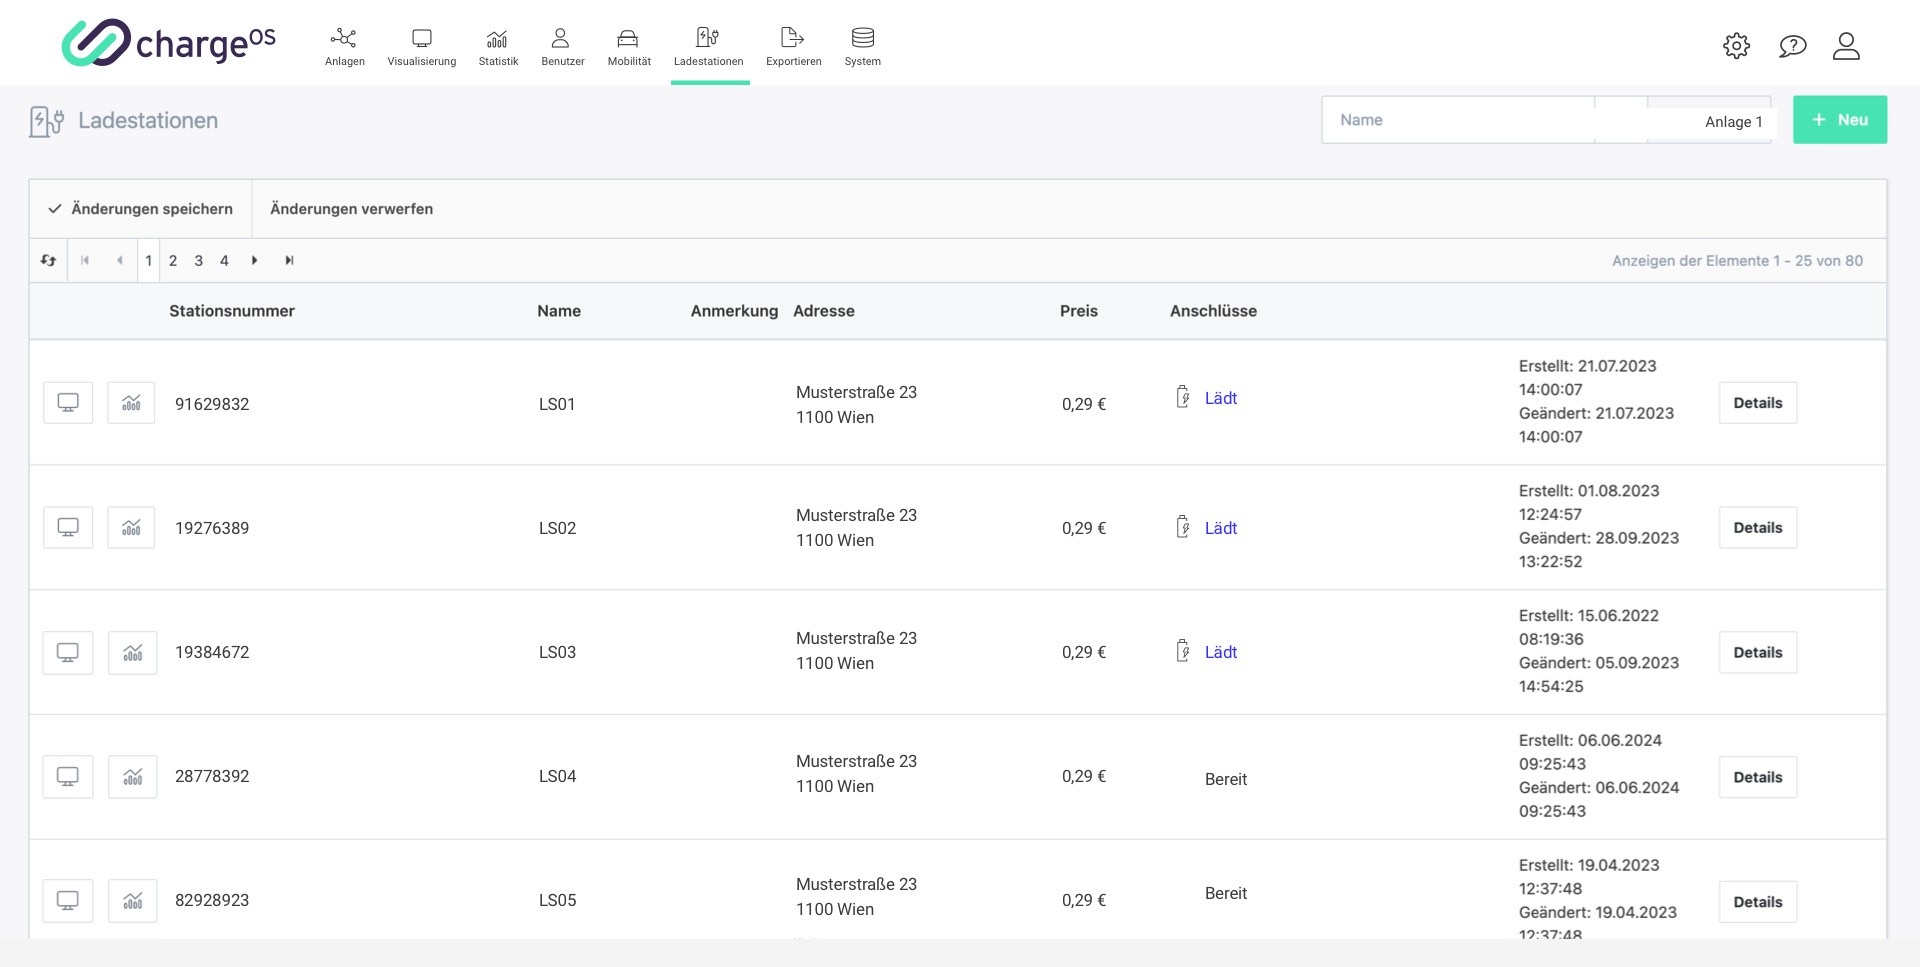The height and width of the screenshot is (967, 1920).
Task: Open the System section
Action: [862, 46]
